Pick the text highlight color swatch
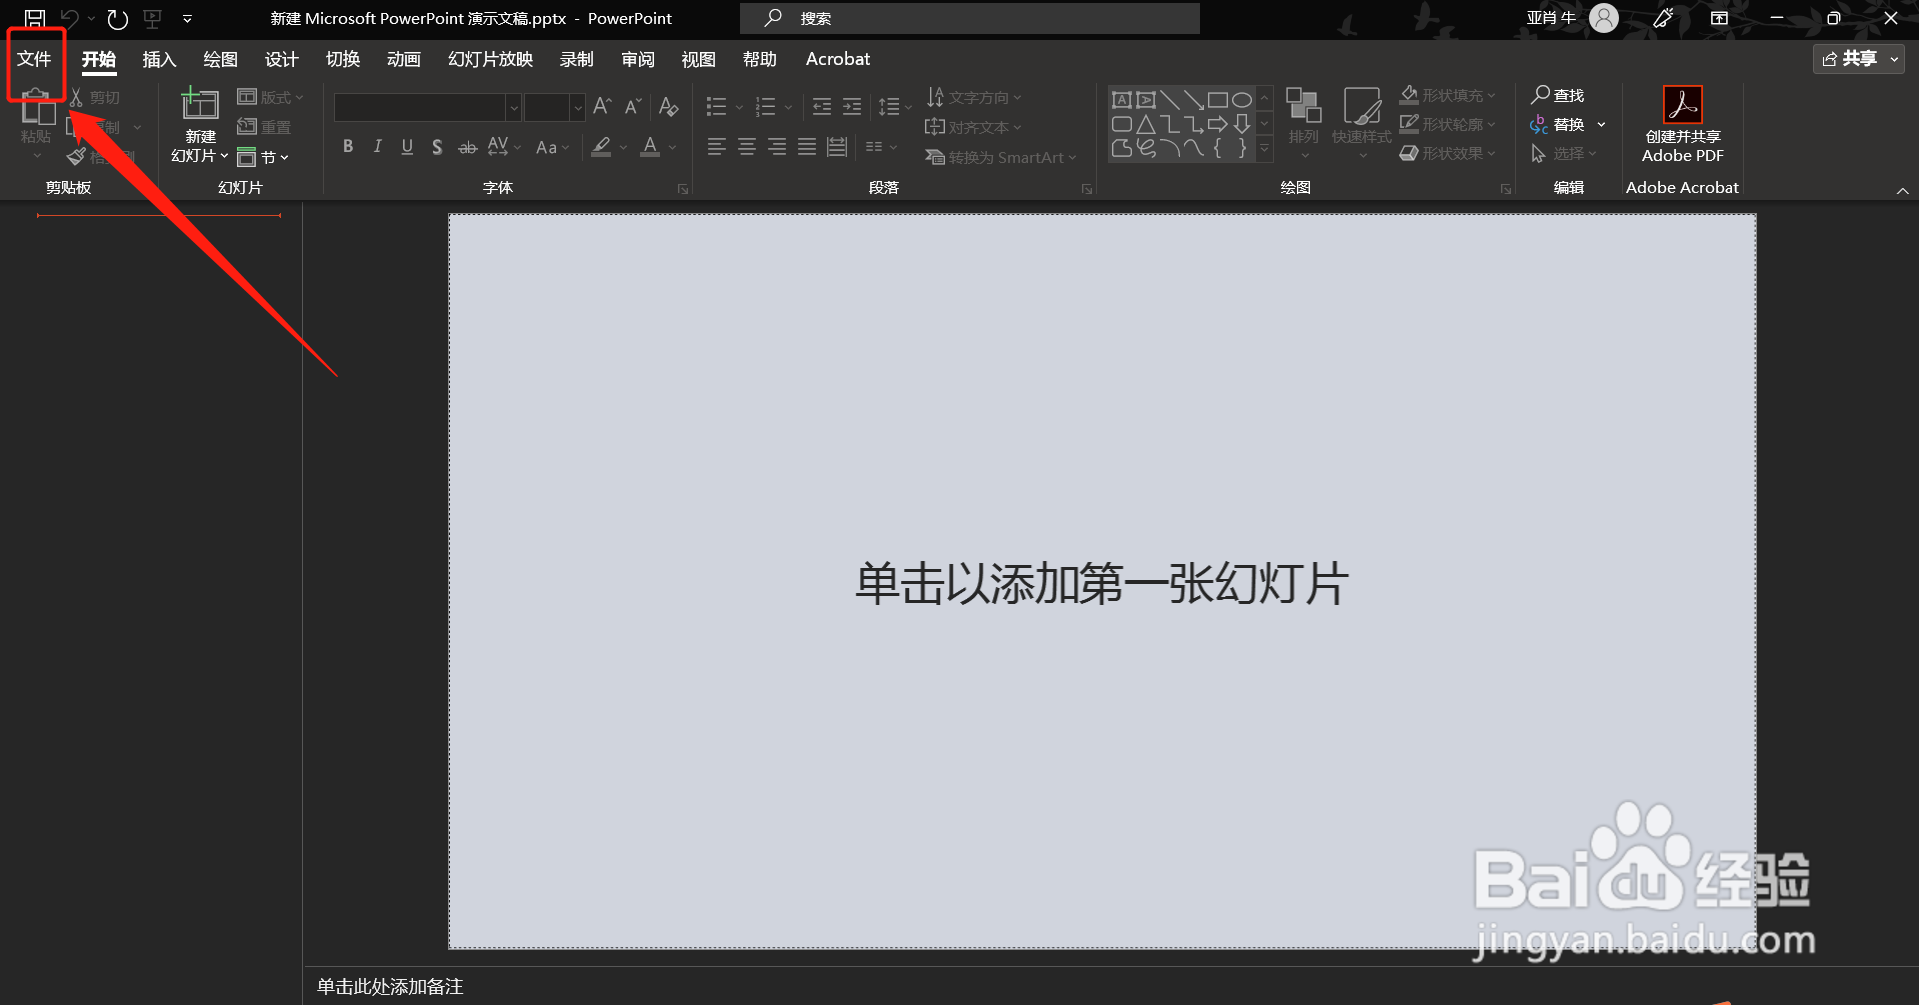This screenshot has height=1005, width=1919. click(601, 147)
